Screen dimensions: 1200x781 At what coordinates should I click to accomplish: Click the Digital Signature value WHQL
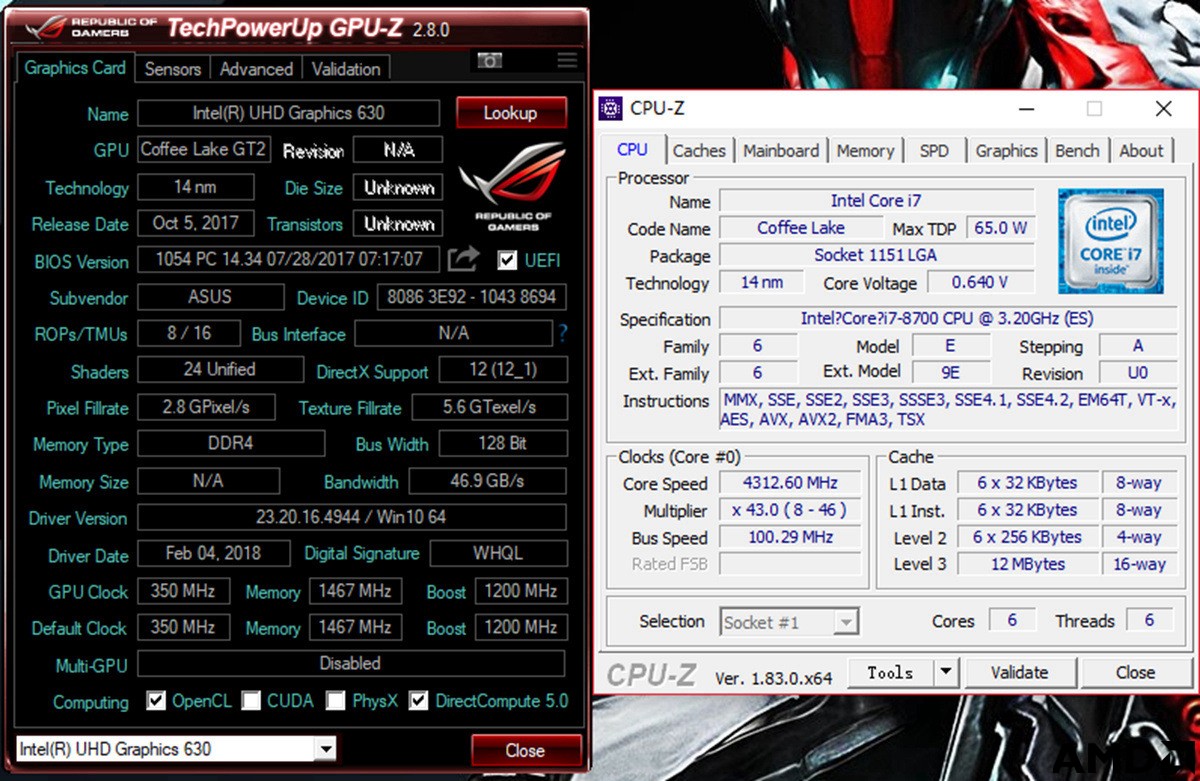tap(498, 553)
